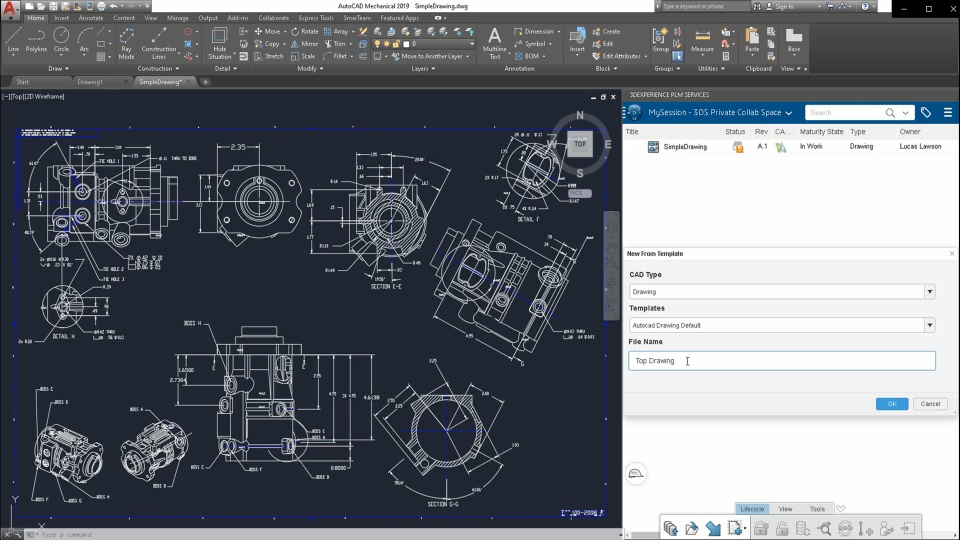
Task: Expand the Templates dropdown list
Action: [x=929, y=325]
